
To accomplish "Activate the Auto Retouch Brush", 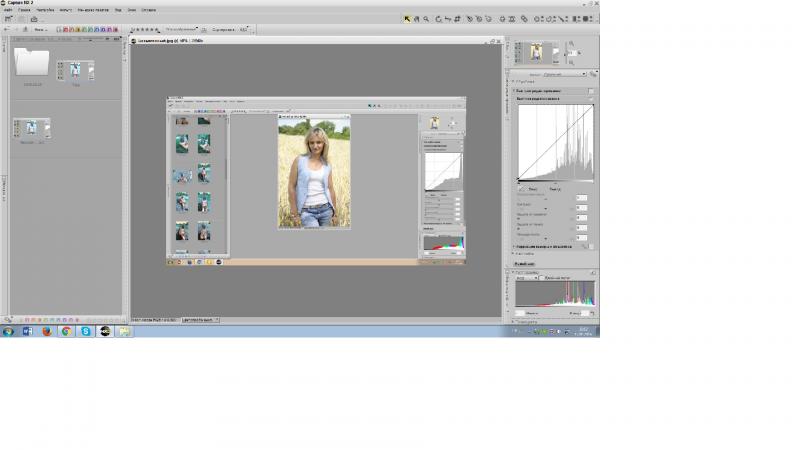I will coord(524,19).
